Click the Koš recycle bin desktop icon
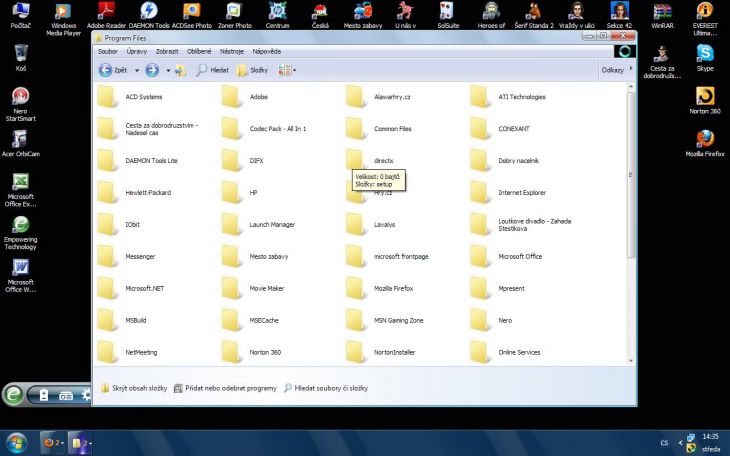Screen dimensions: 730x456 point(21,58)
